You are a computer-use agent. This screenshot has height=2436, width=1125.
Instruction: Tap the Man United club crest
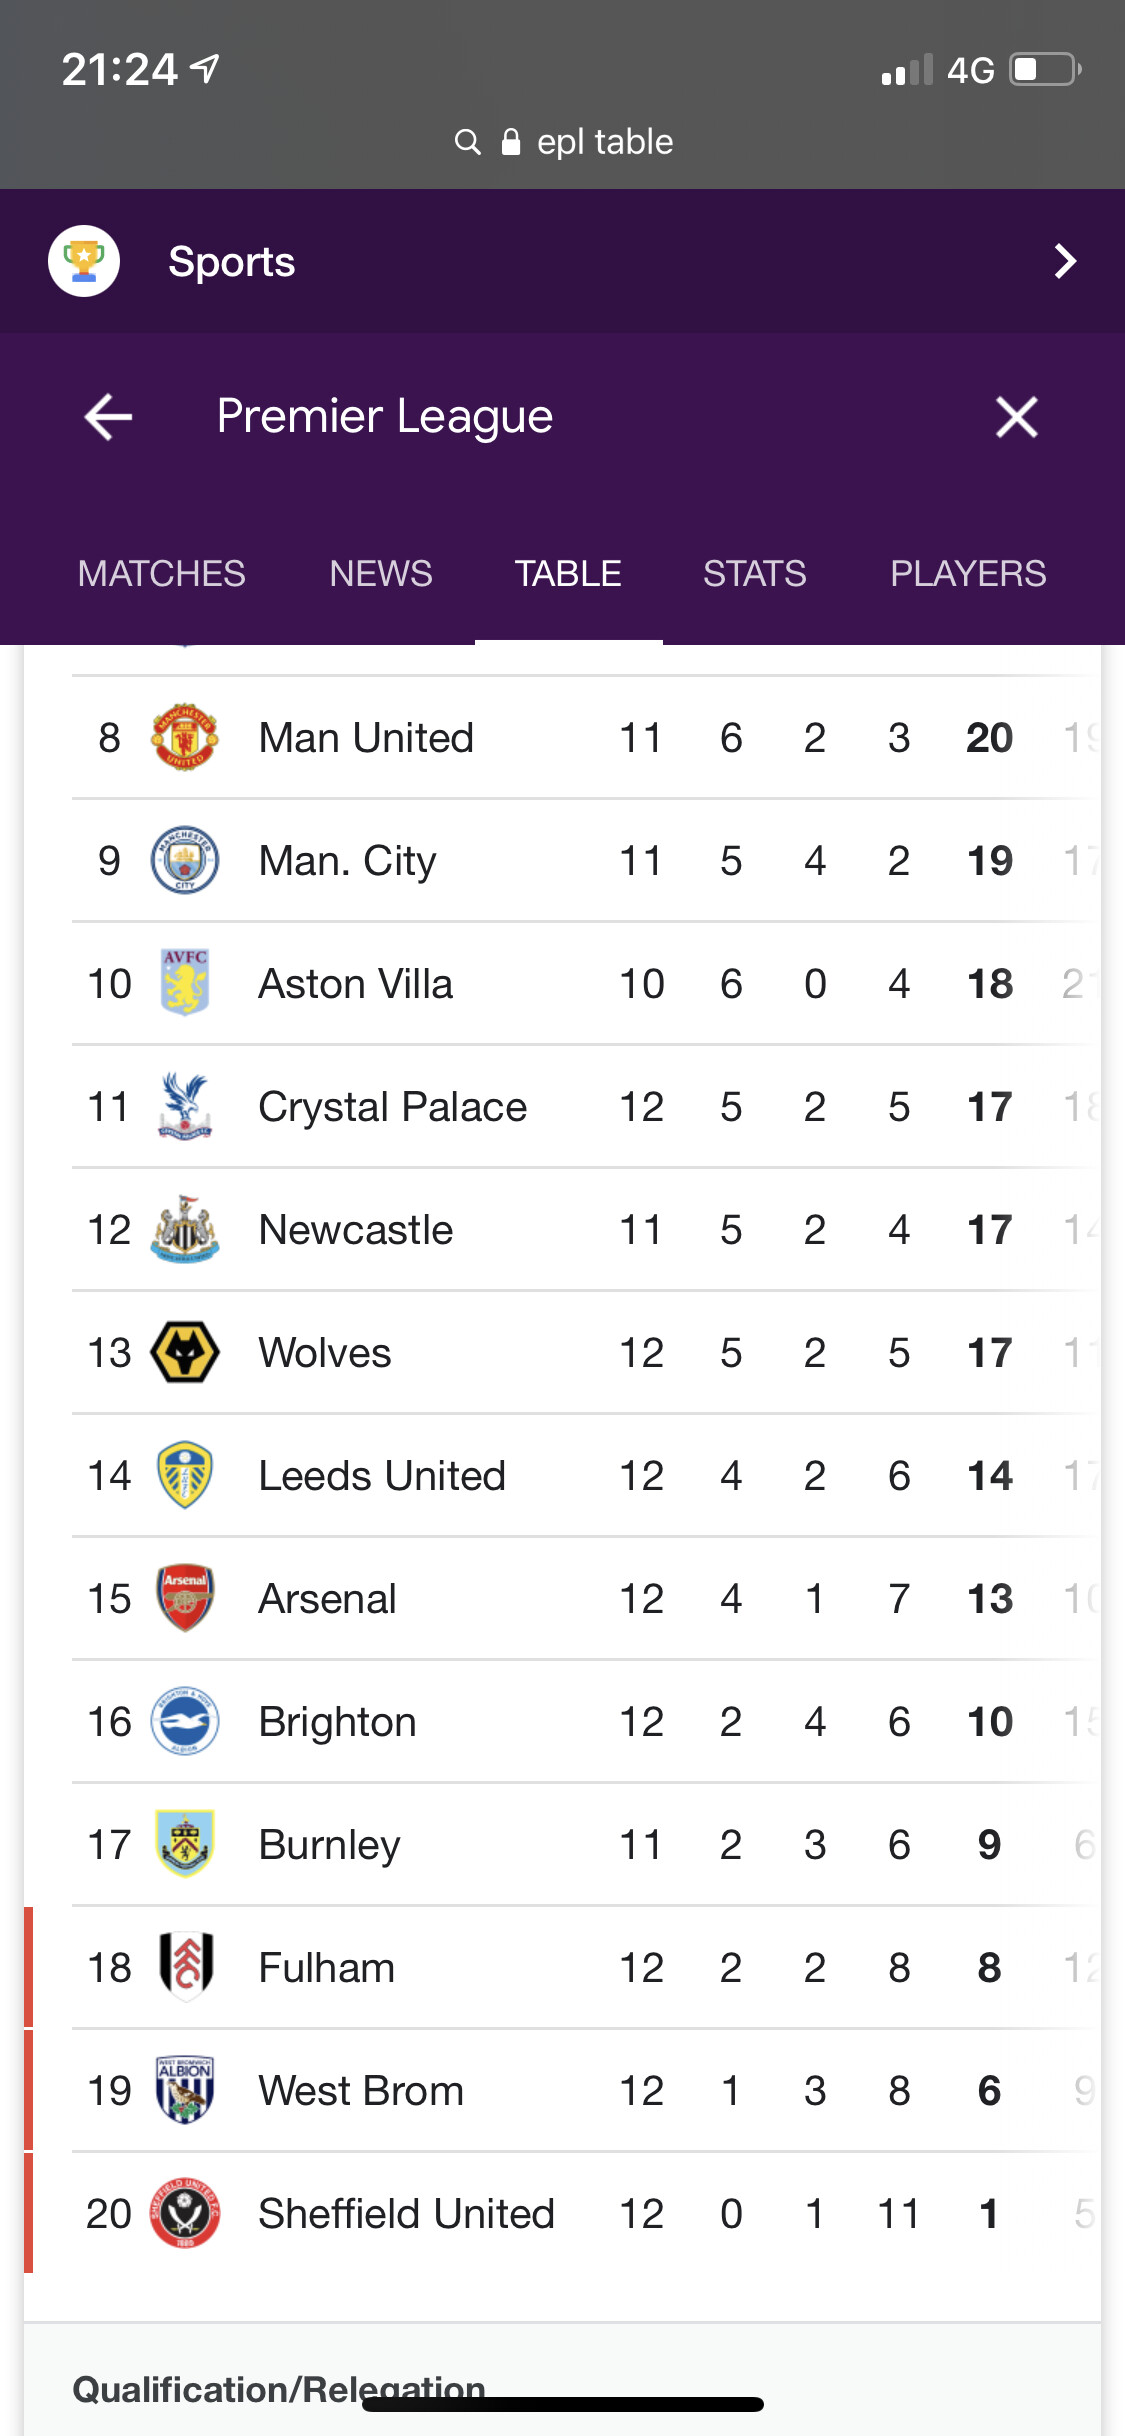click(184, 737)
